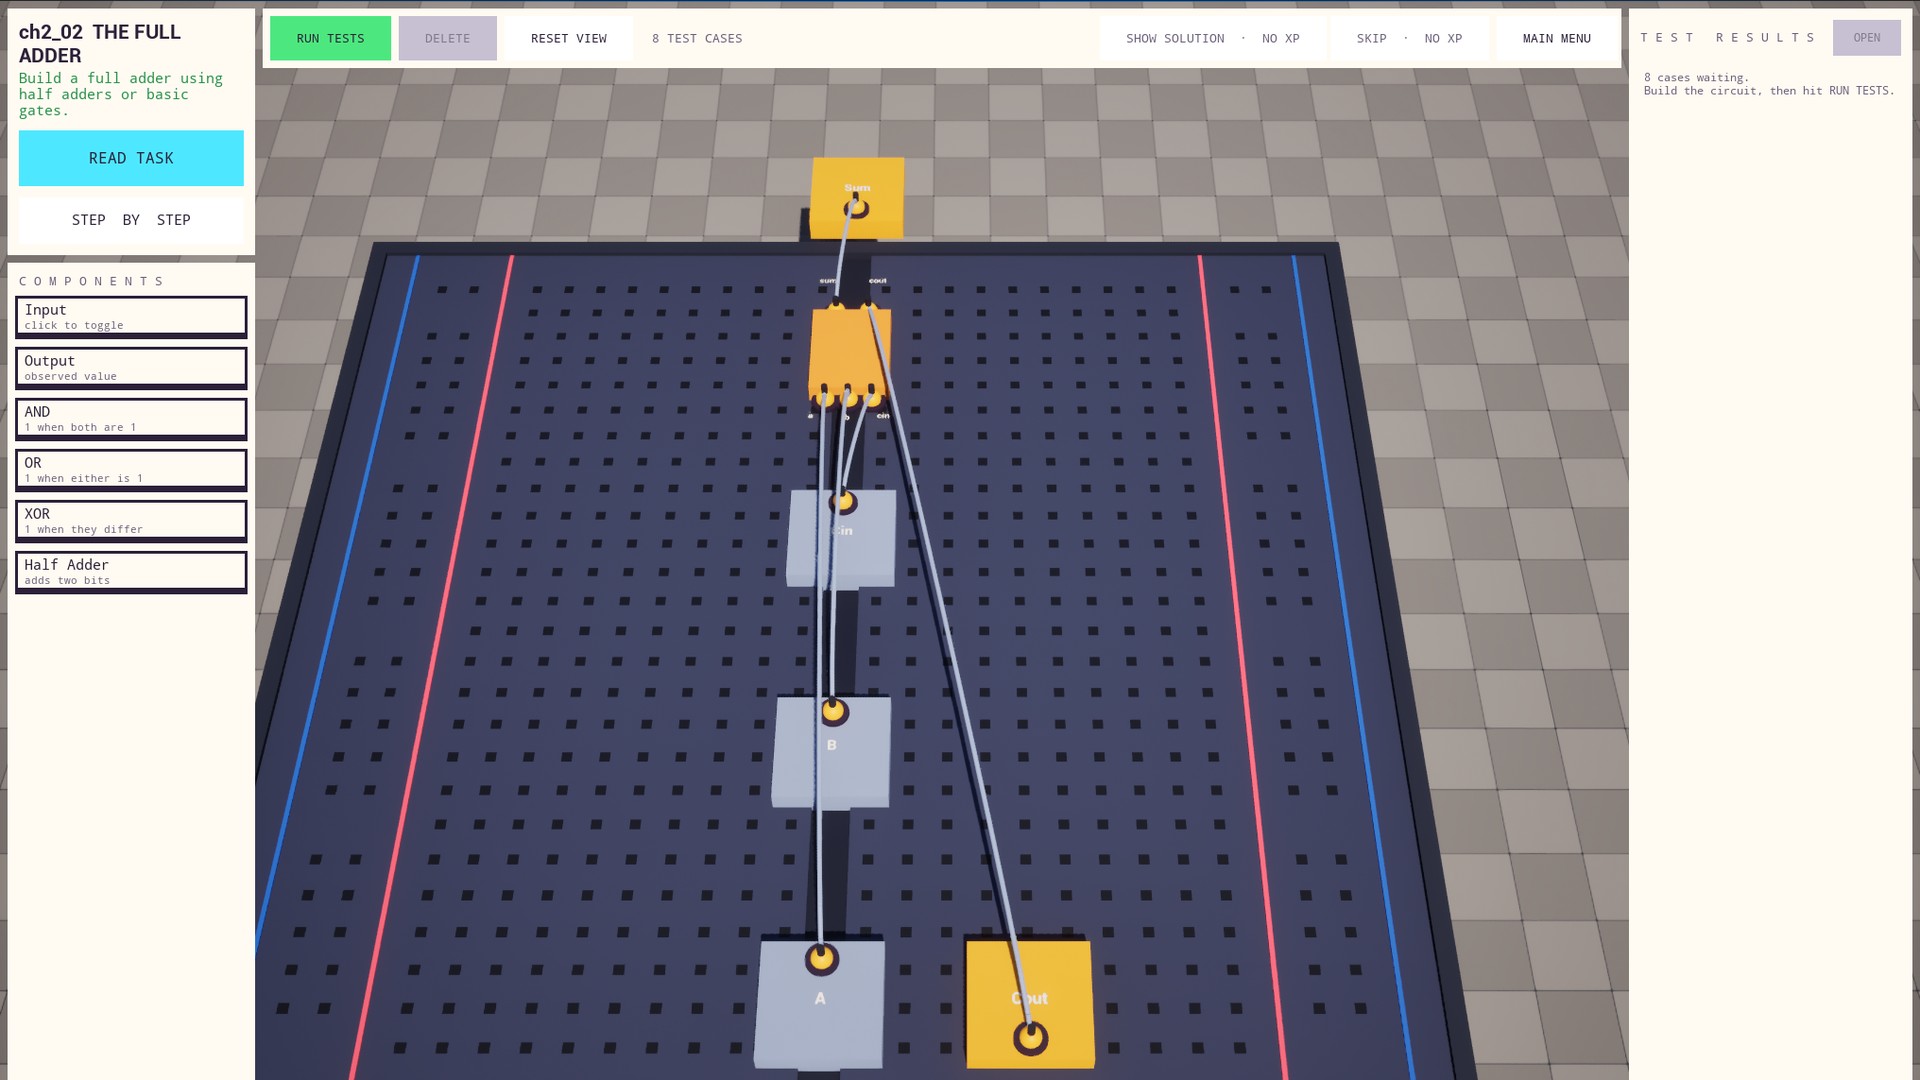The height and width of the screenshot is (1080, 1920).
Task: Pick the AND gate component
Action: click(x=131, y=418)
